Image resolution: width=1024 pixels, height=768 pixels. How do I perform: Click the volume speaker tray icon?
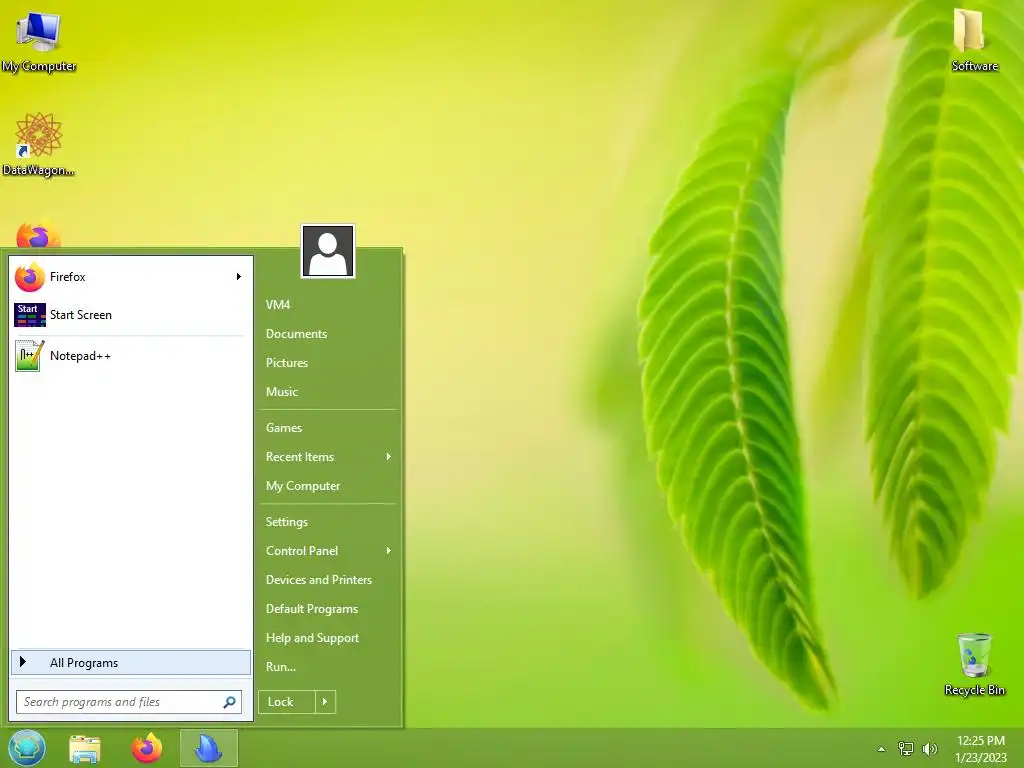pyautogui.click(x=930, y=749)
